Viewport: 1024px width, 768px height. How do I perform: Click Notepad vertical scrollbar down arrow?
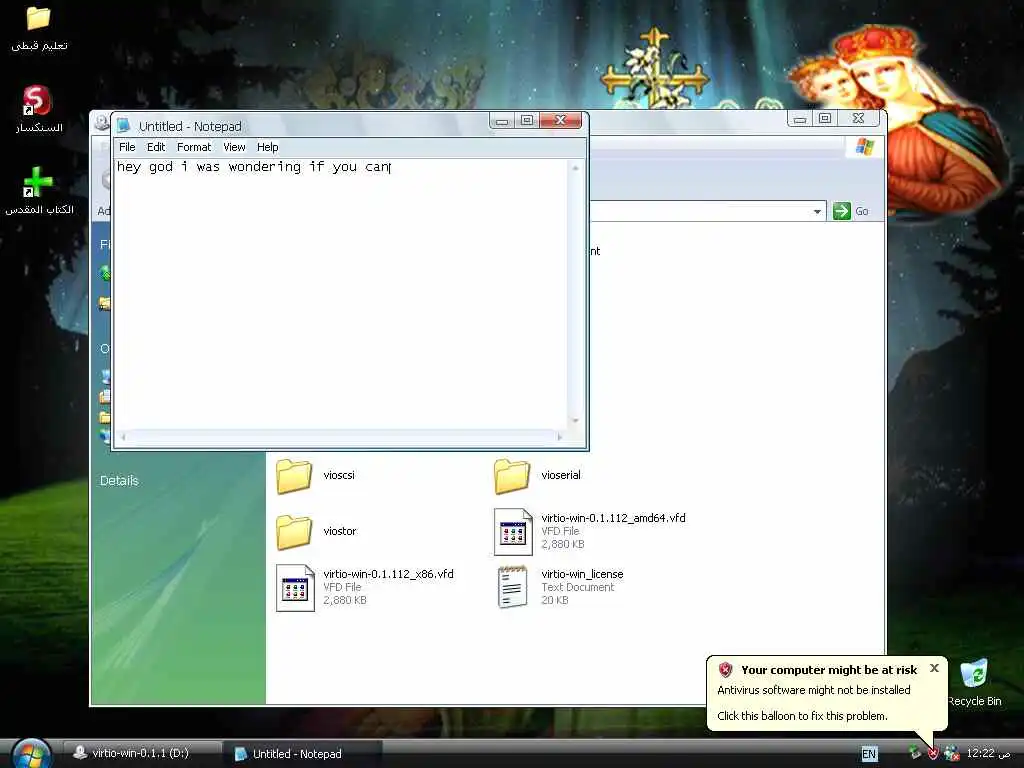click(575, 421)
